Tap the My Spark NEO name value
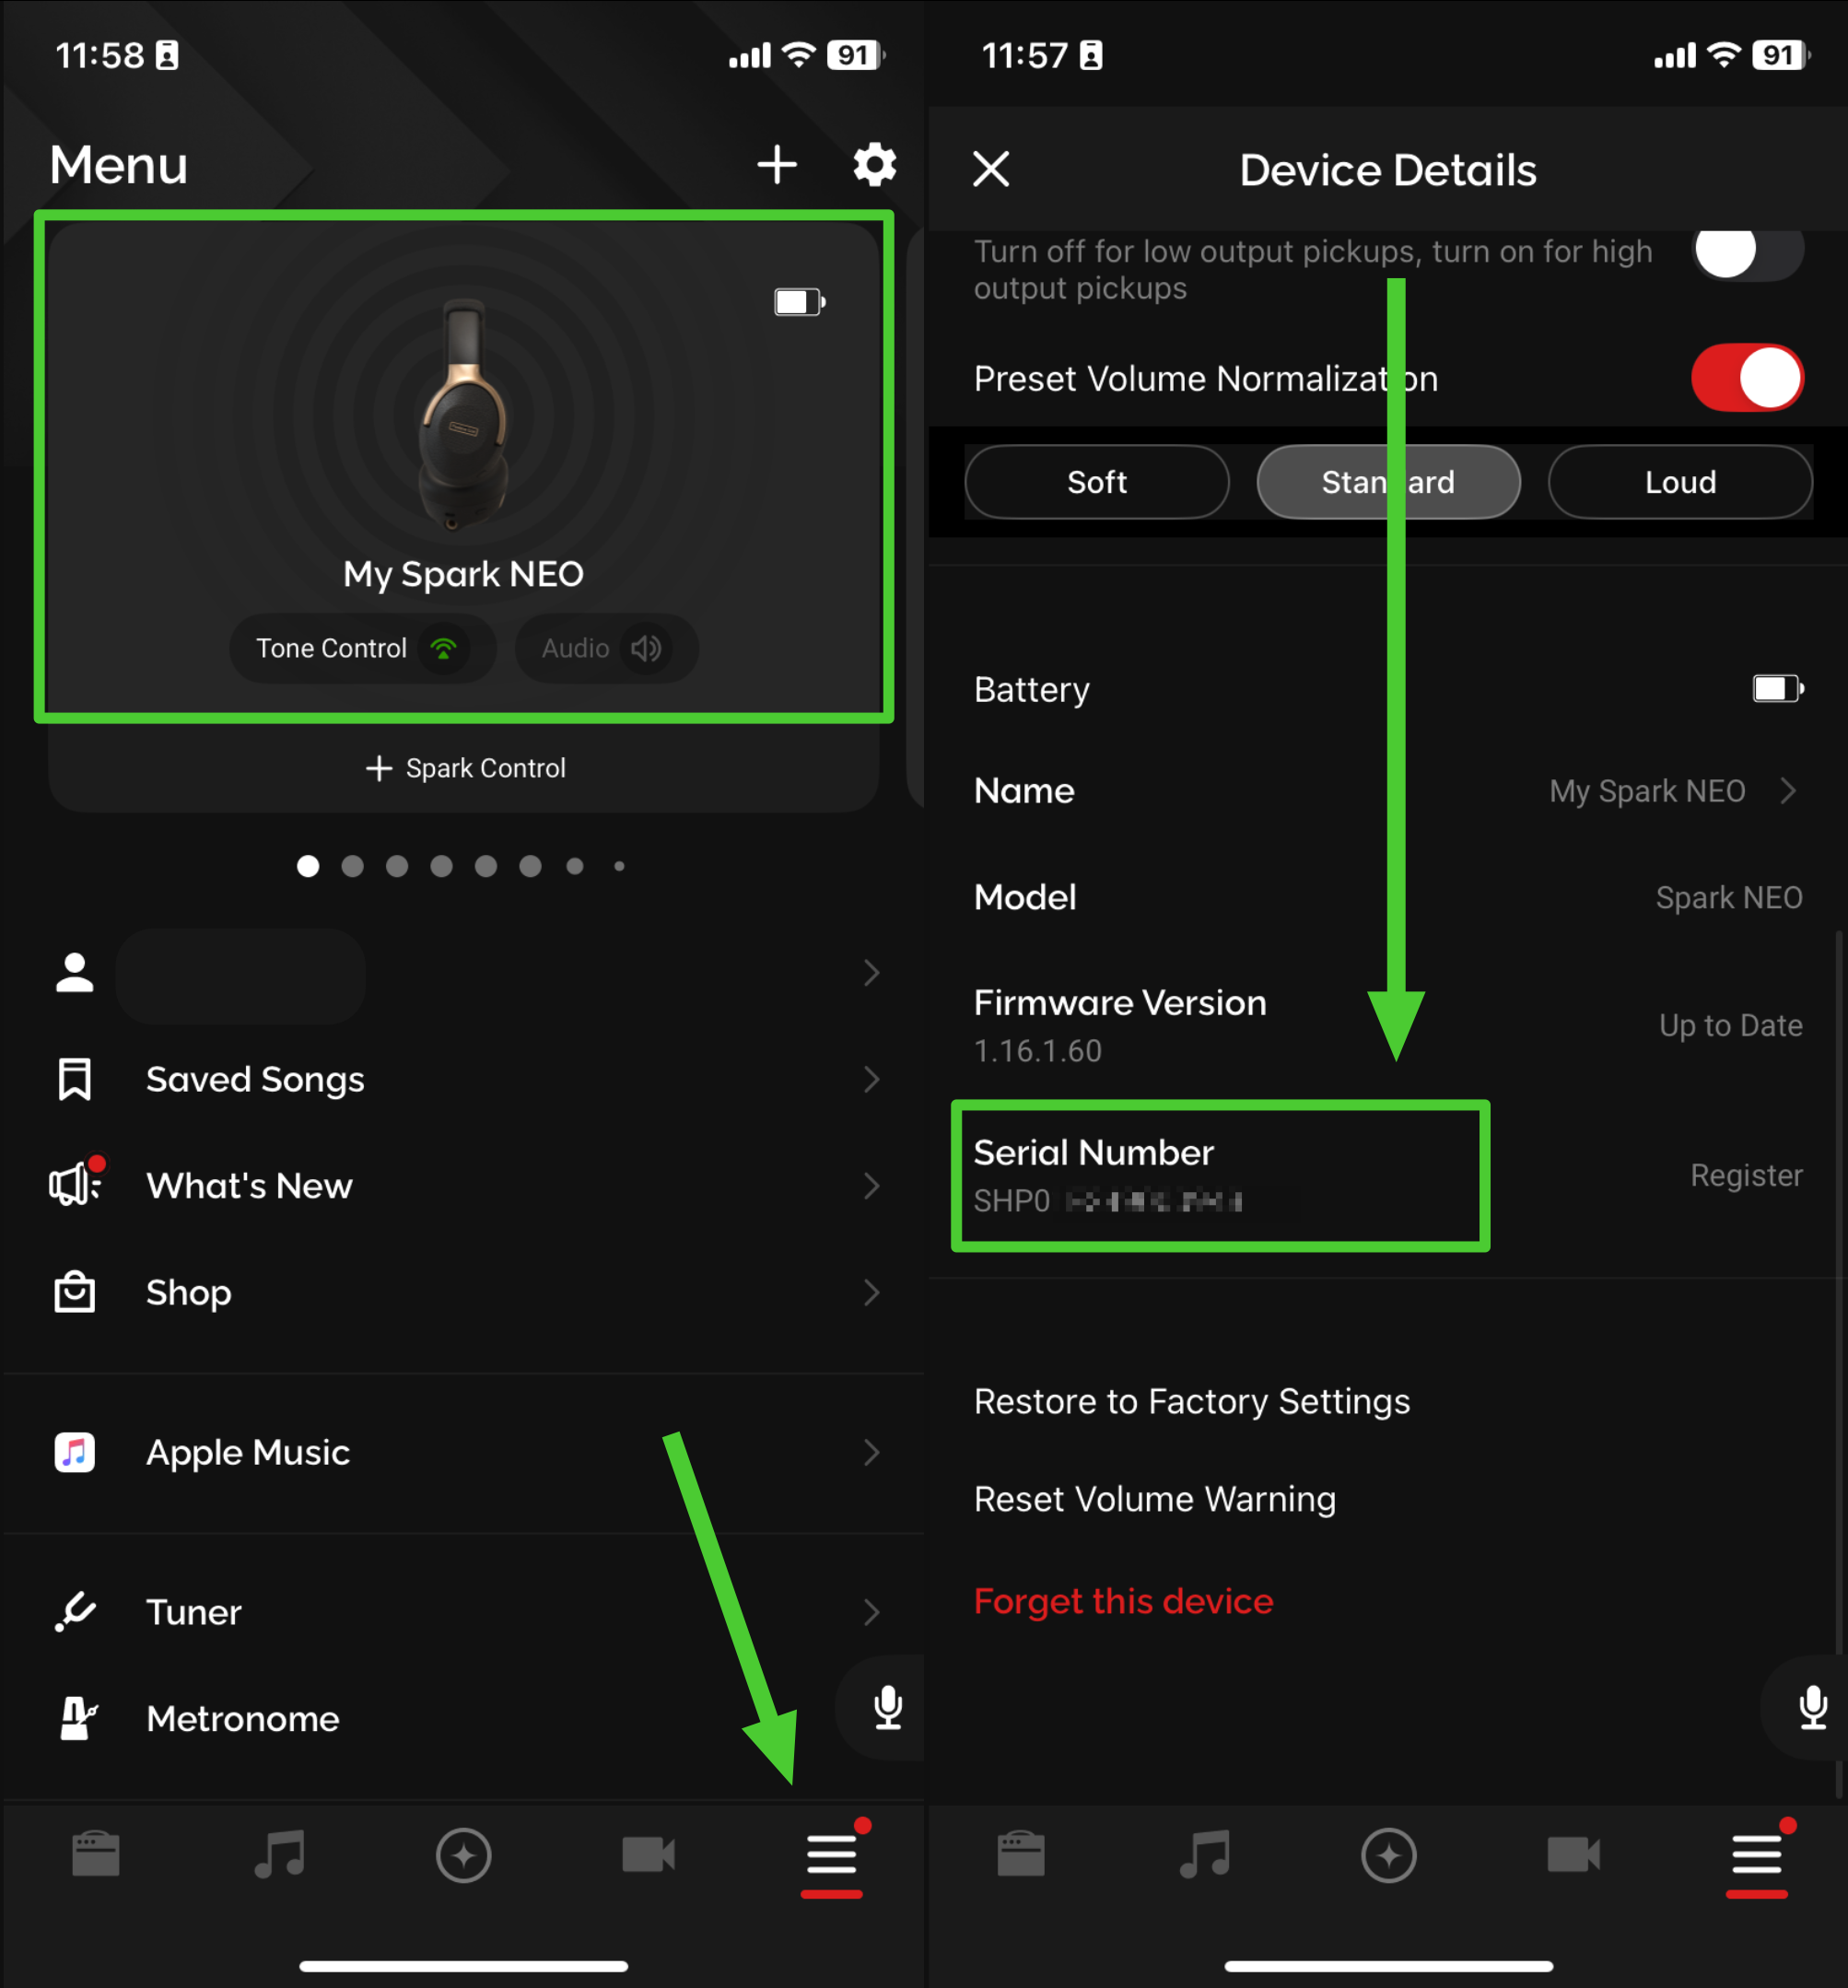 (x=1647, y=791)
